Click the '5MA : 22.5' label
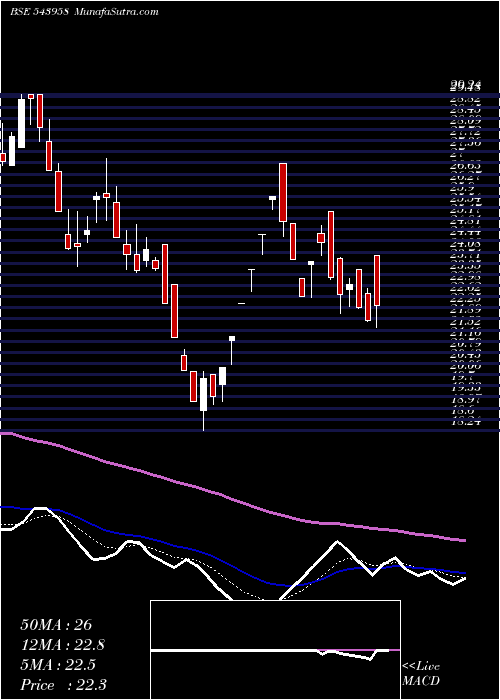The image size is (500, 700). click(57, 664)
